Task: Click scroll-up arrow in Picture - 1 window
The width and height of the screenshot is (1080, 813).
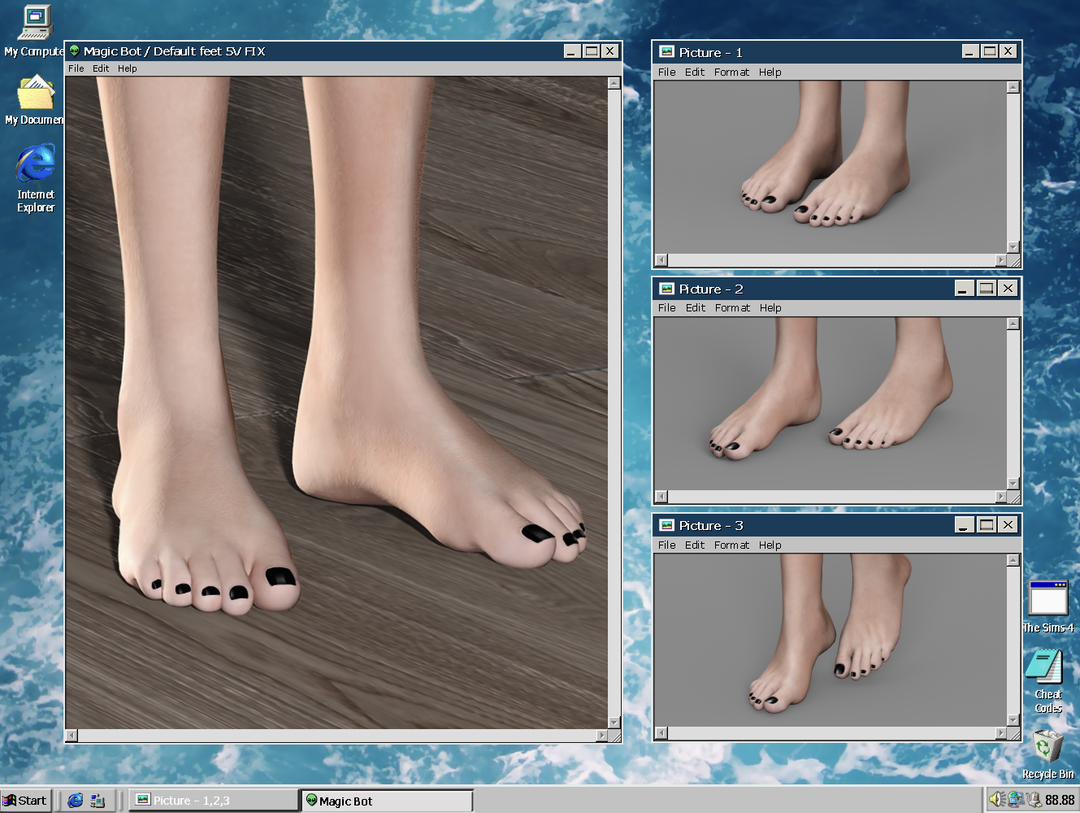Action: pos(1013,87)
